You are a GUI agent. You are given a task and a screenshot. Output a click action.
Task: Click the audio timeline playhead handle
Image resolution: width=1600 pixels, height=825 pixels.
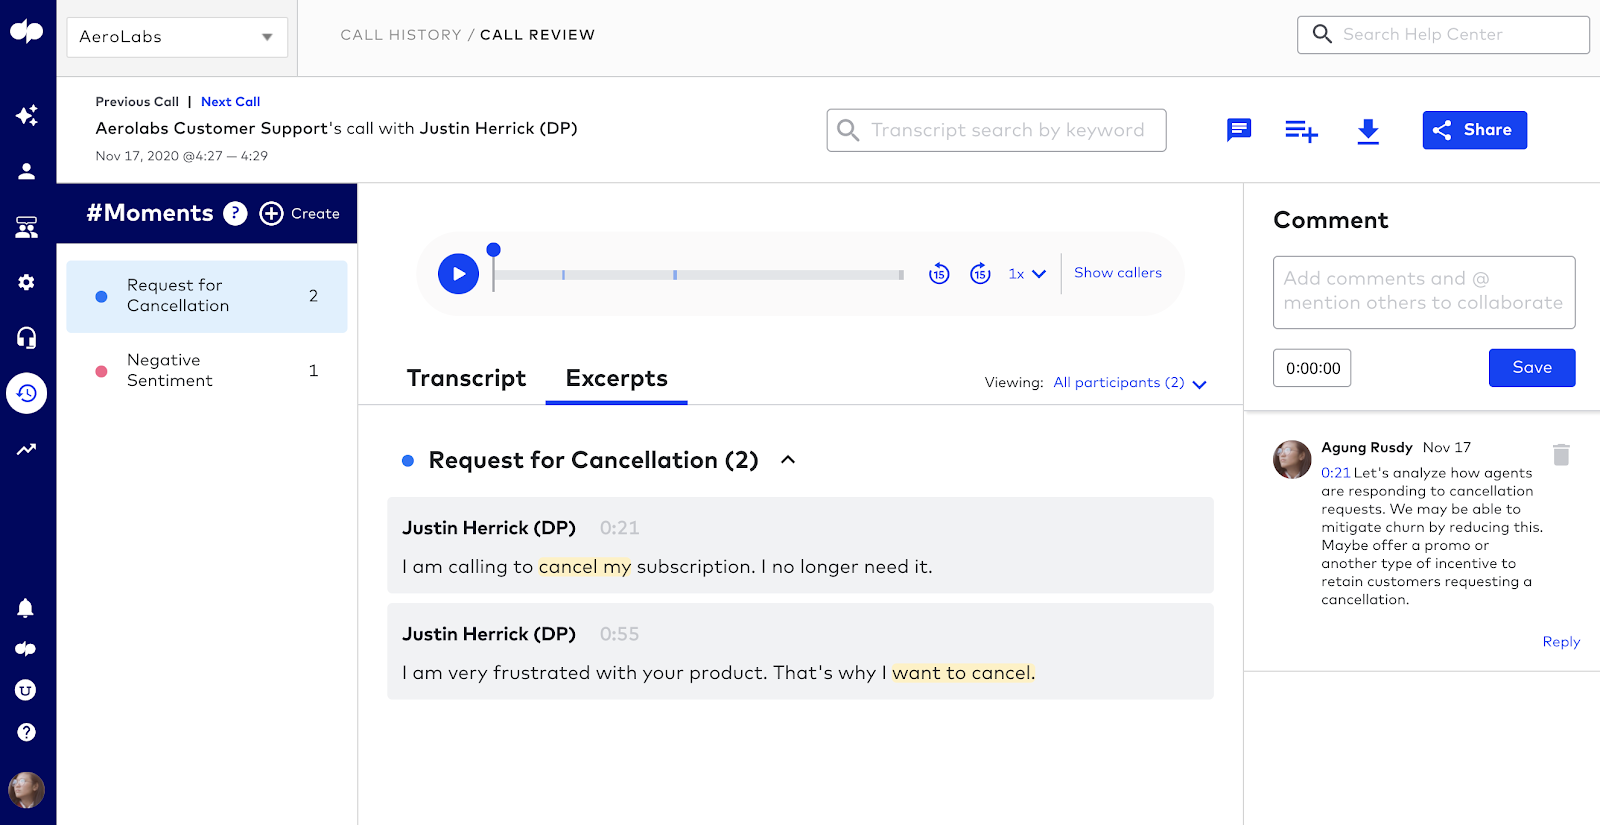point(493,250)
